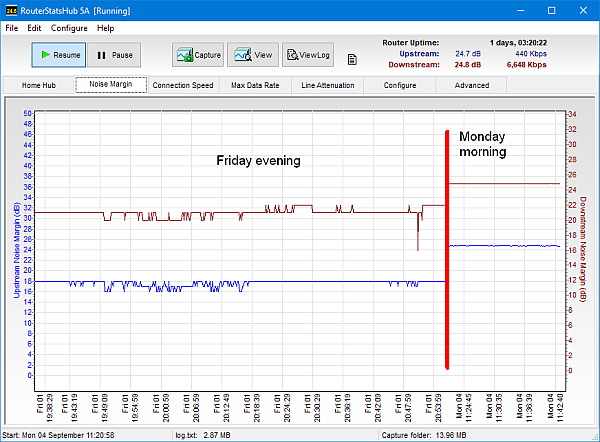Switch to the Advanced tab
This screenshot has height=442, width=600.
(x=472, y=86)
